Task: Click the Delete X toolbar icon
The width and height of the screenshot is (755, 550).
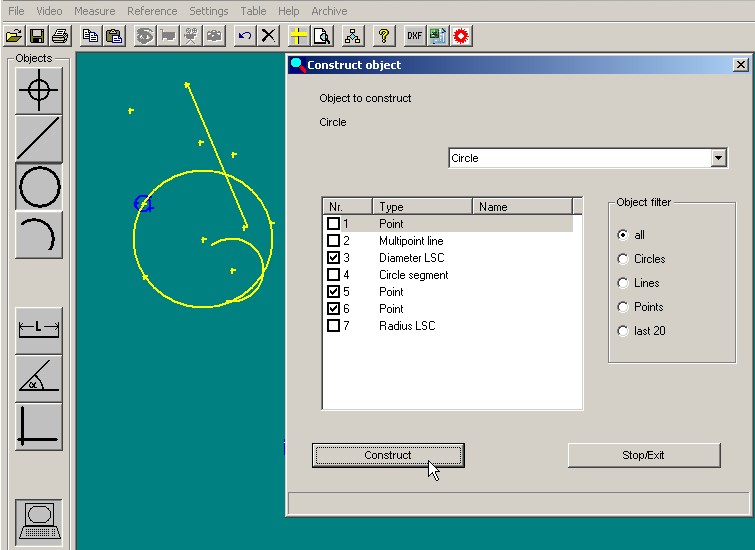Action: 268,36
